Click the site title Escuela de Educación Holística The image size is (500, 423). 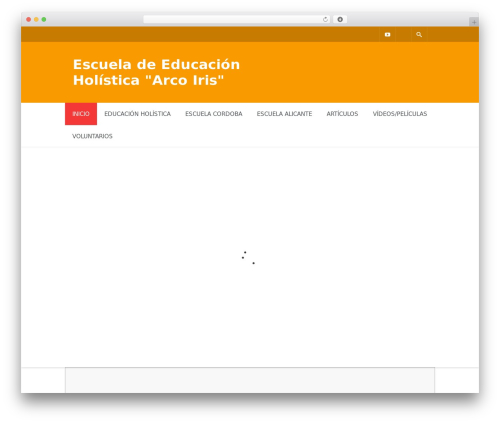point(156,72)
